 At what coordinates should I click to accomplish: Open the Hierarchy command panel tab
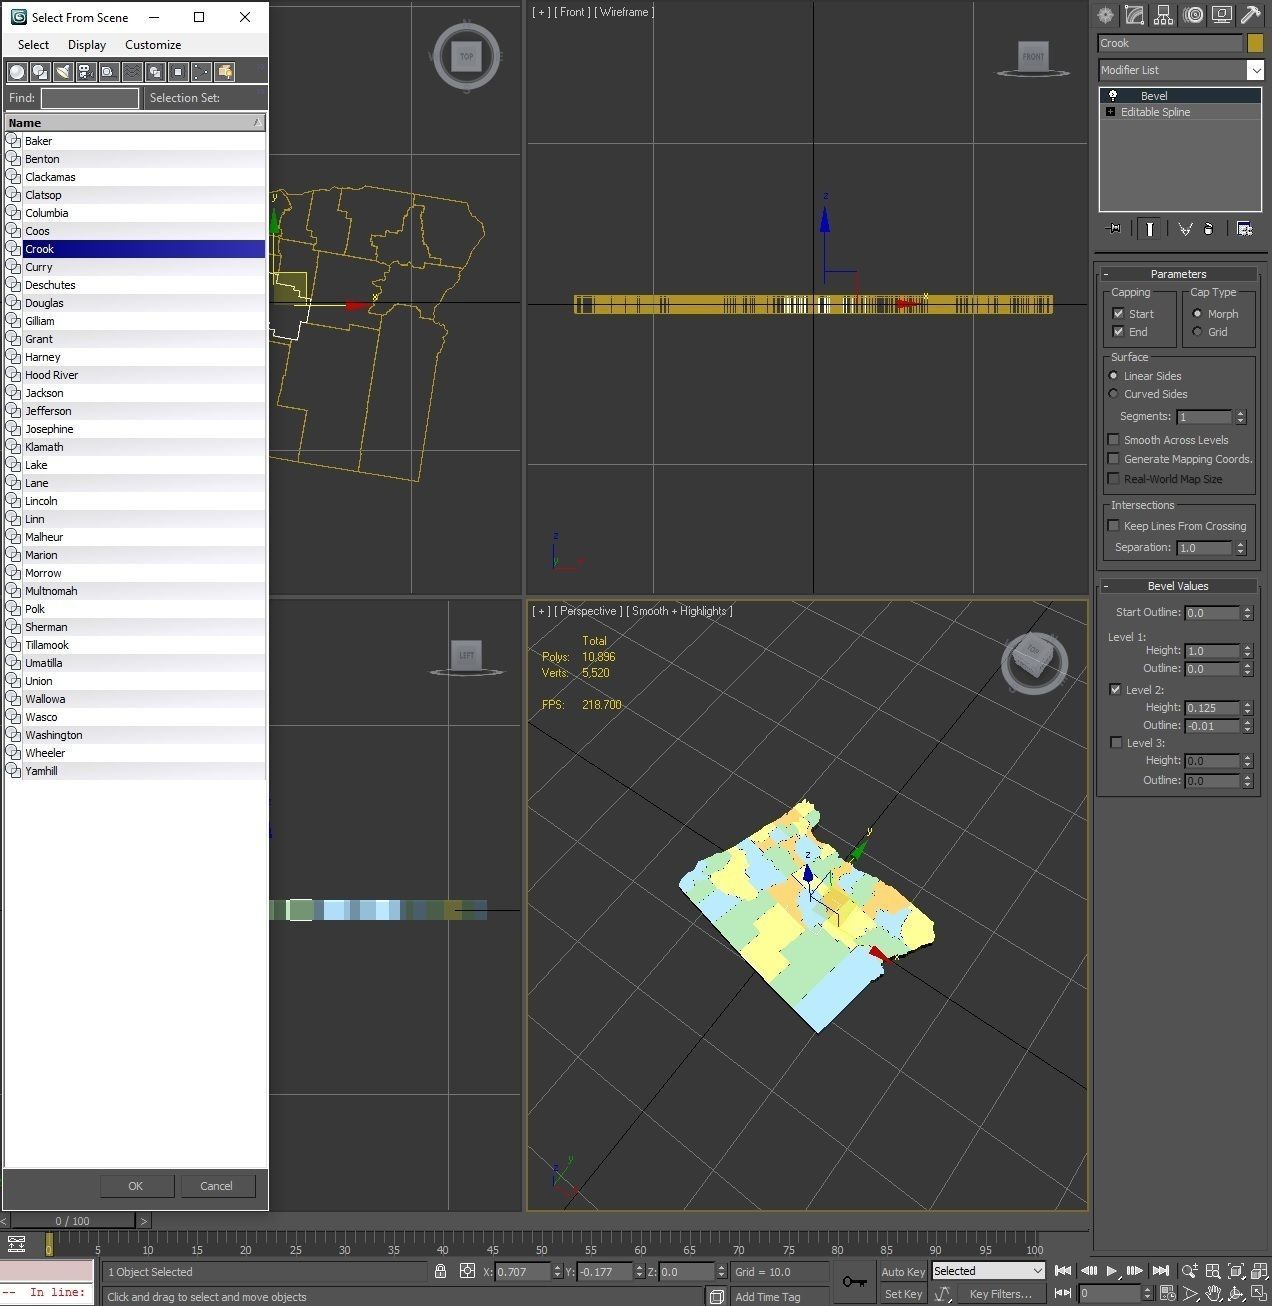tap(1163, 15)
